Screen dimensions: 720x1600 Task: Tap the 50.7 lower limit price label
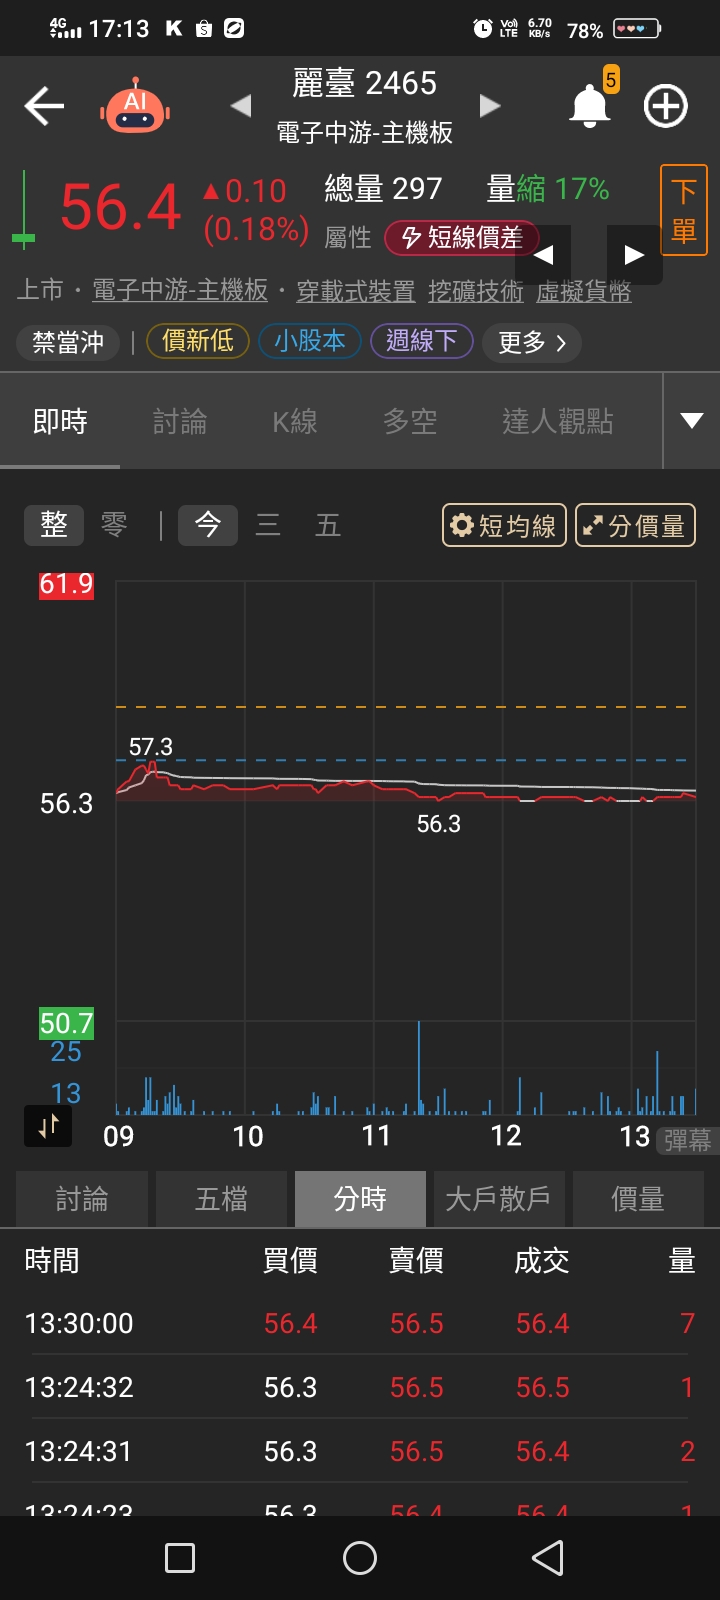click(66, 1023)
